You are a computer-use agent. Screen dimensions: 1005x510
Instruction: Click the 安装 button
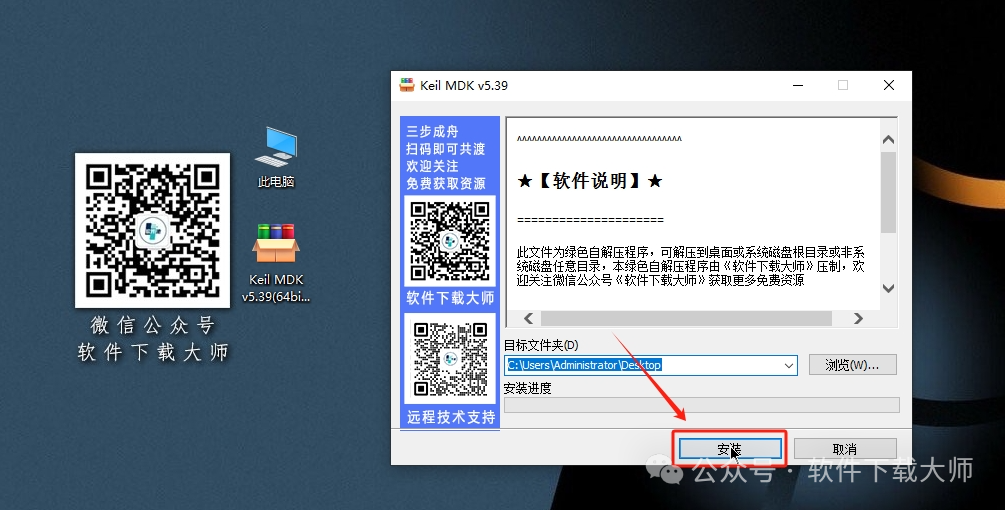pyautogui.click(x=730, y=449)
